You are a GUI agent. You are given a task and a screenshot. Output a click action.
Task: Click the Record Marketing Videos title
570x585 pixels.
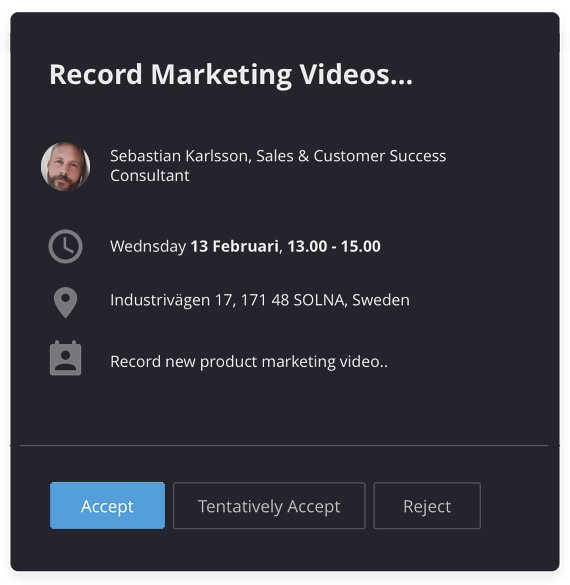[x=231, y=75]
